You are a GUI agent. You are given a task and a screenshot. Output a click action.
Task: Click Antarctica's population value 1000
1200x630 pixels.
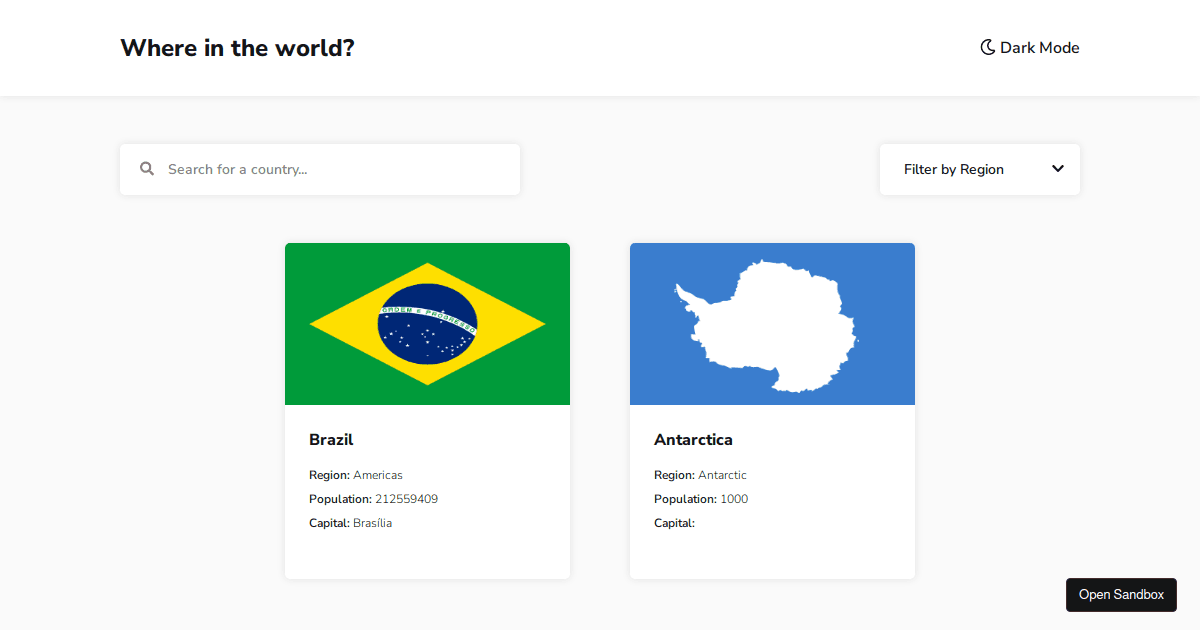click(735, 498)
